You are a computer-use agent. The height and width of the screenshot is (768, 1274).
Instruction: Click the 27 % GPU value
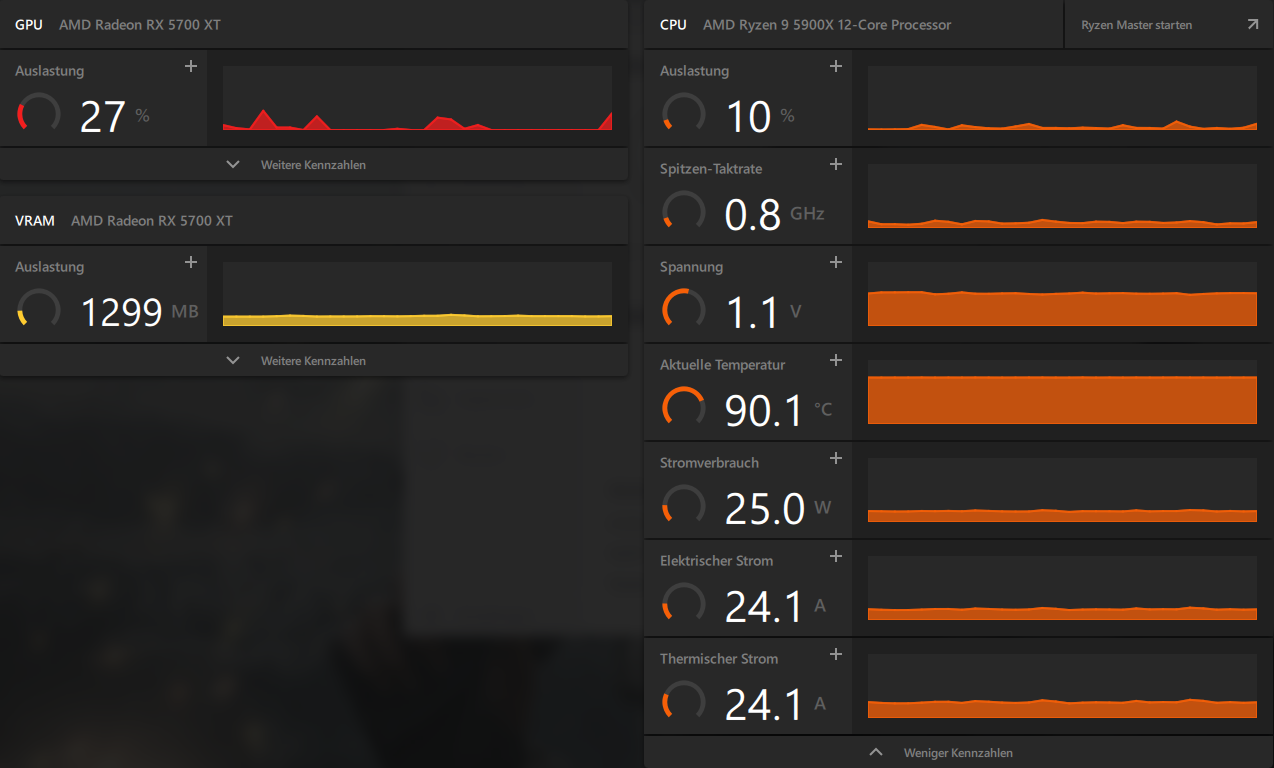click(x=114, y=116)
